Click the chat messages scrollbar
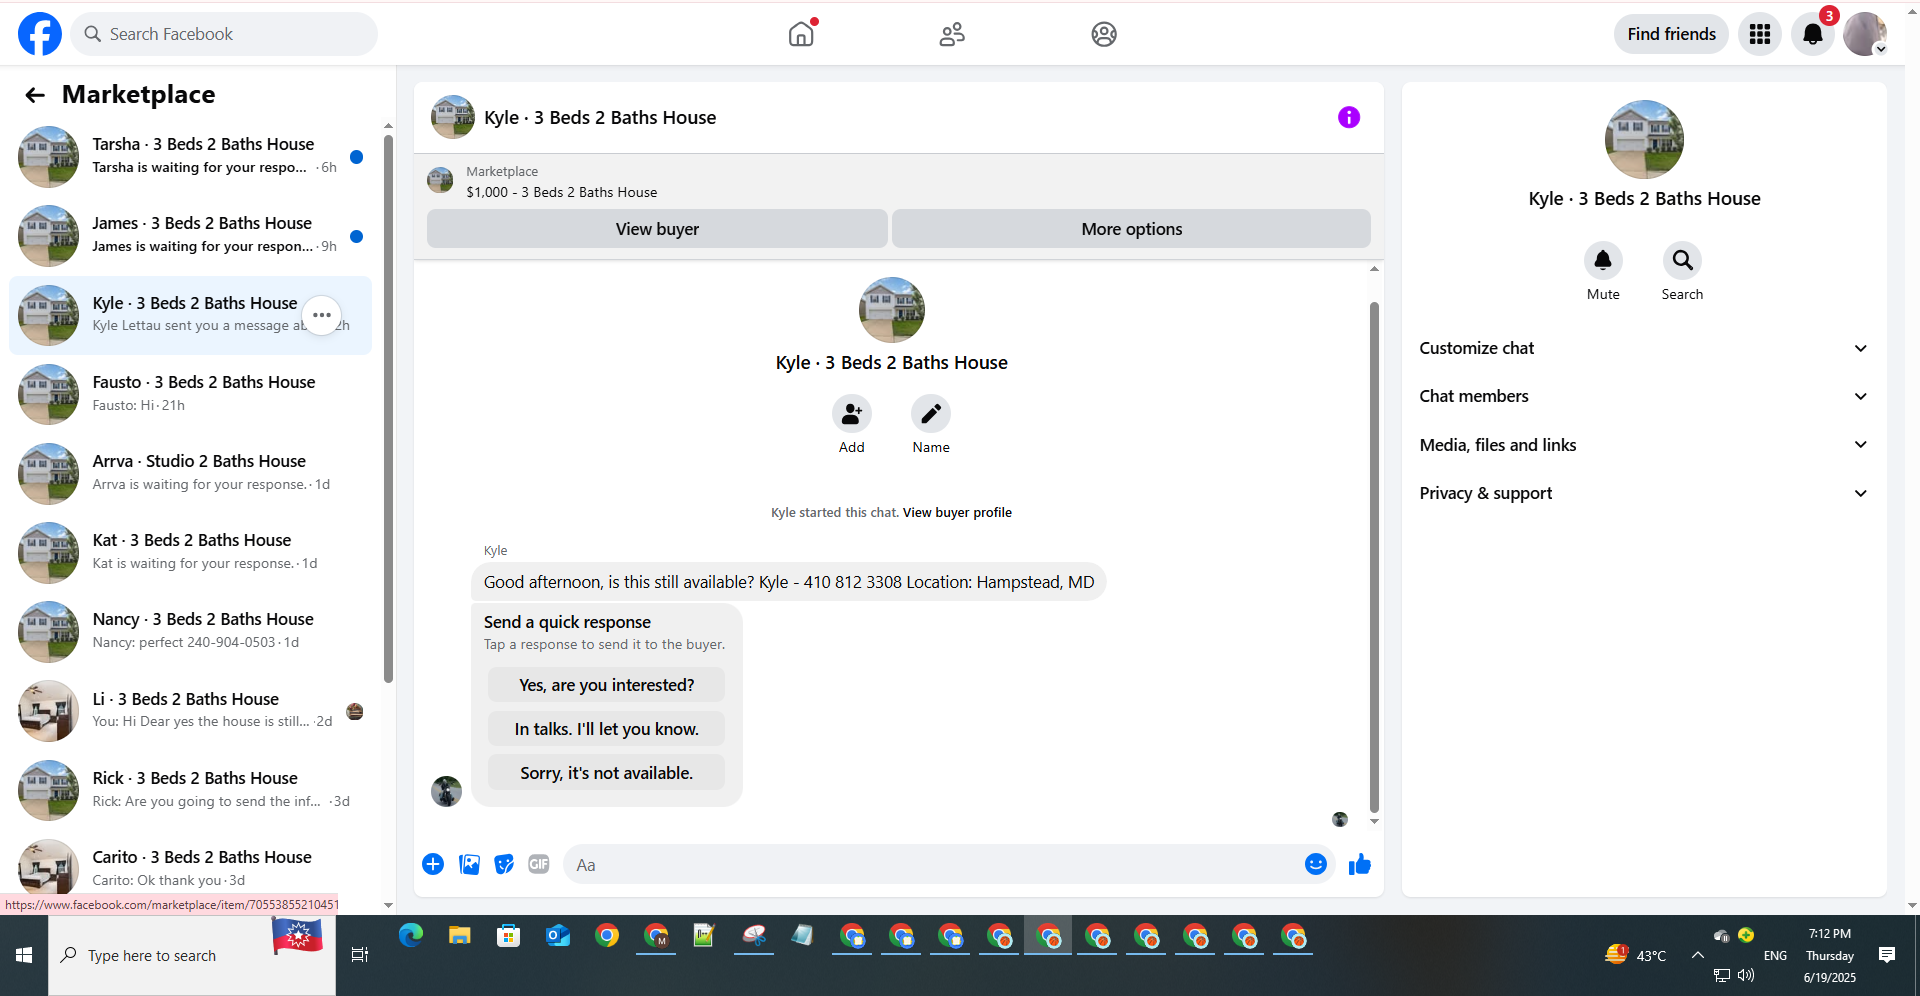1920x996 pixels. pos(1374,556)
